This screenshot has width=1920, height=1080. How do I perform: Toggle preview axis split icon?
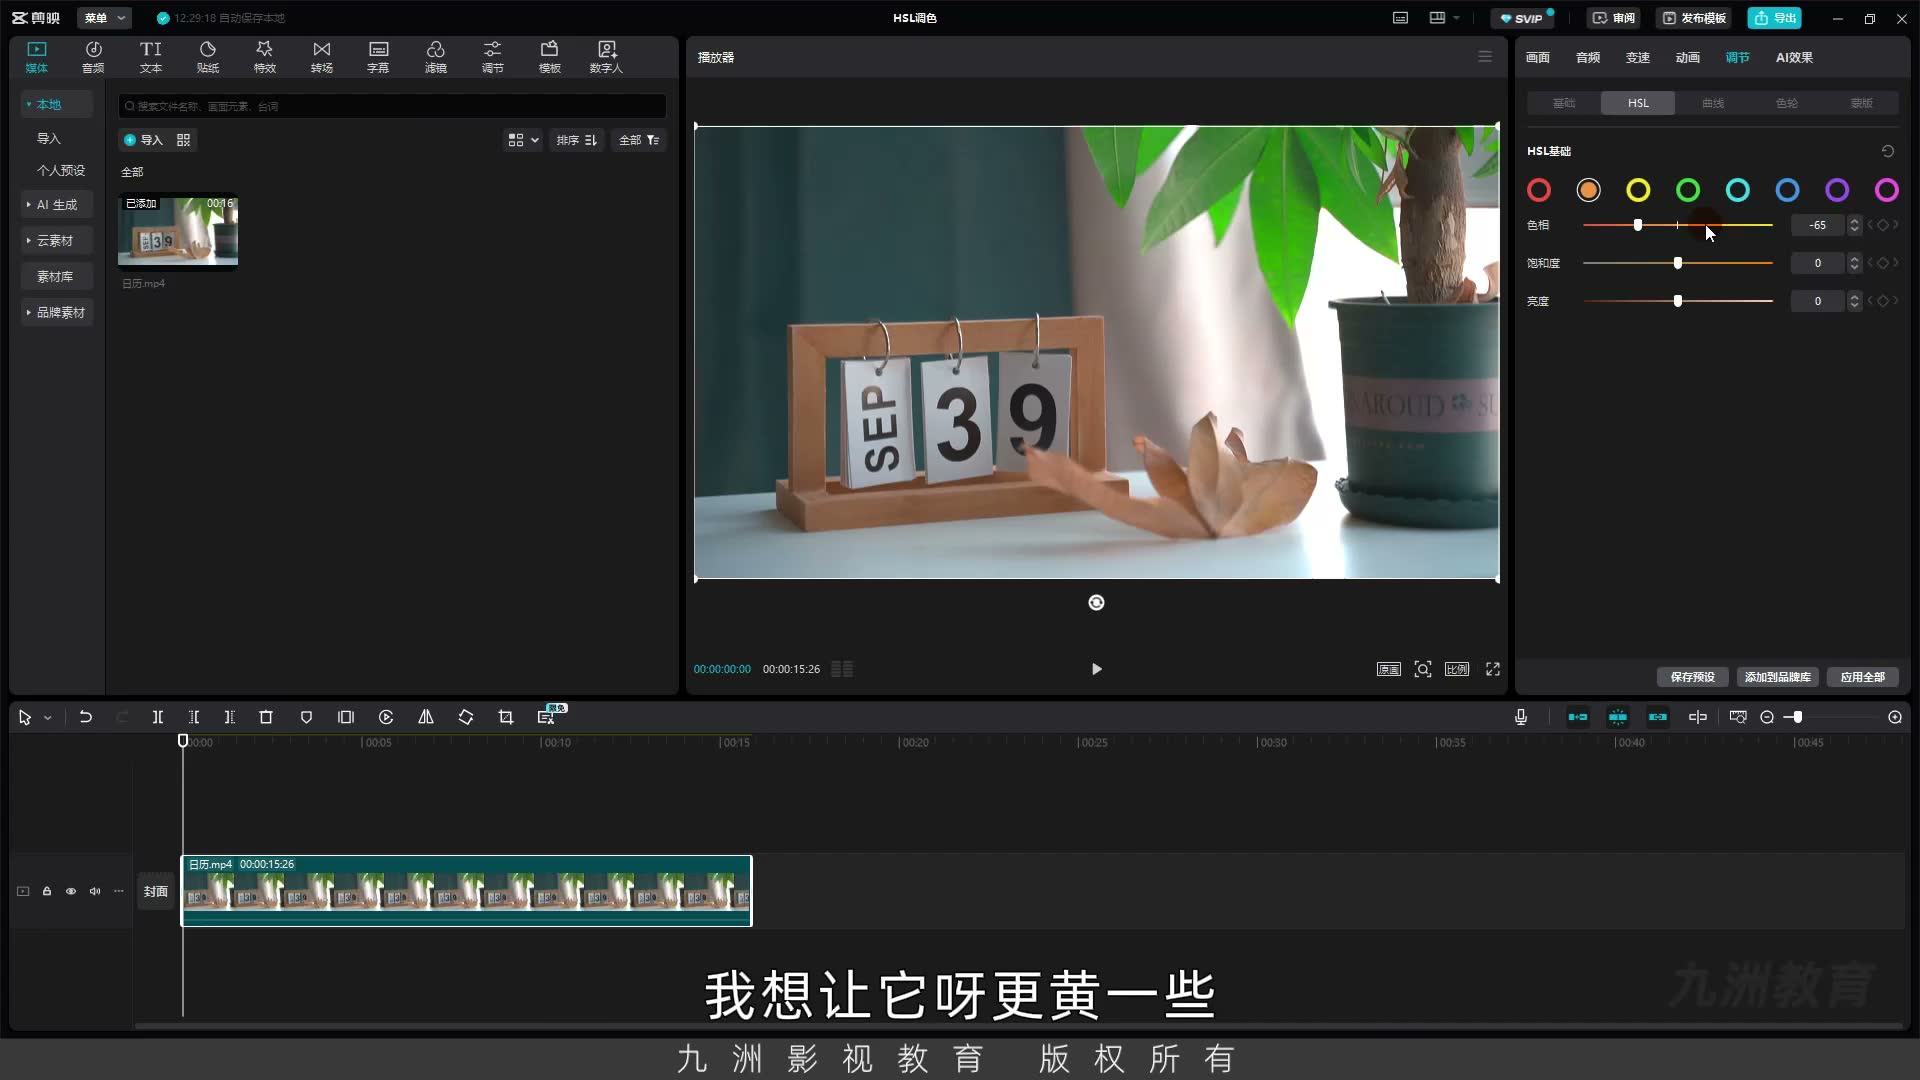1698,717
